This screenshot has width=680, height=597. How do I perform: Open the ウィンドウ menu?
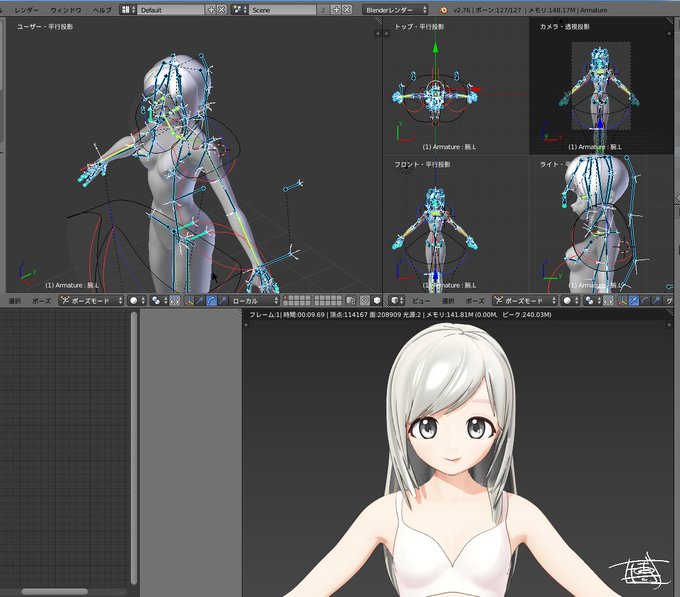pos(65,10)
